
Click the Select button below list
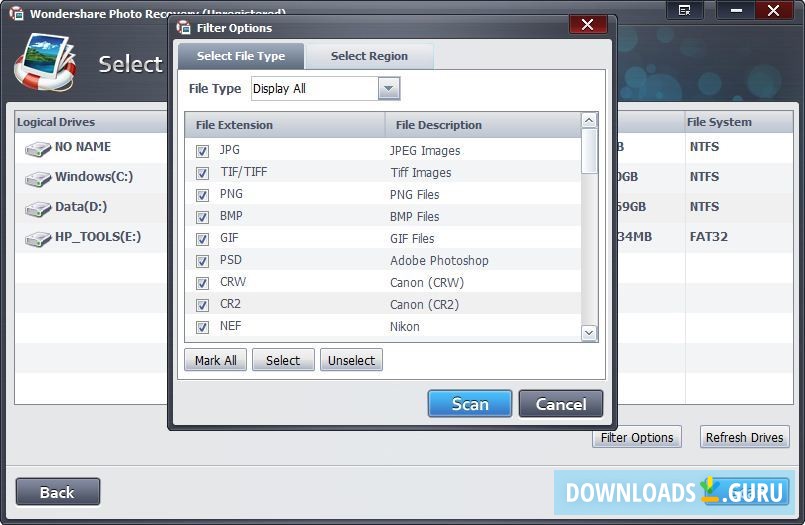click(x=283, y=360)
